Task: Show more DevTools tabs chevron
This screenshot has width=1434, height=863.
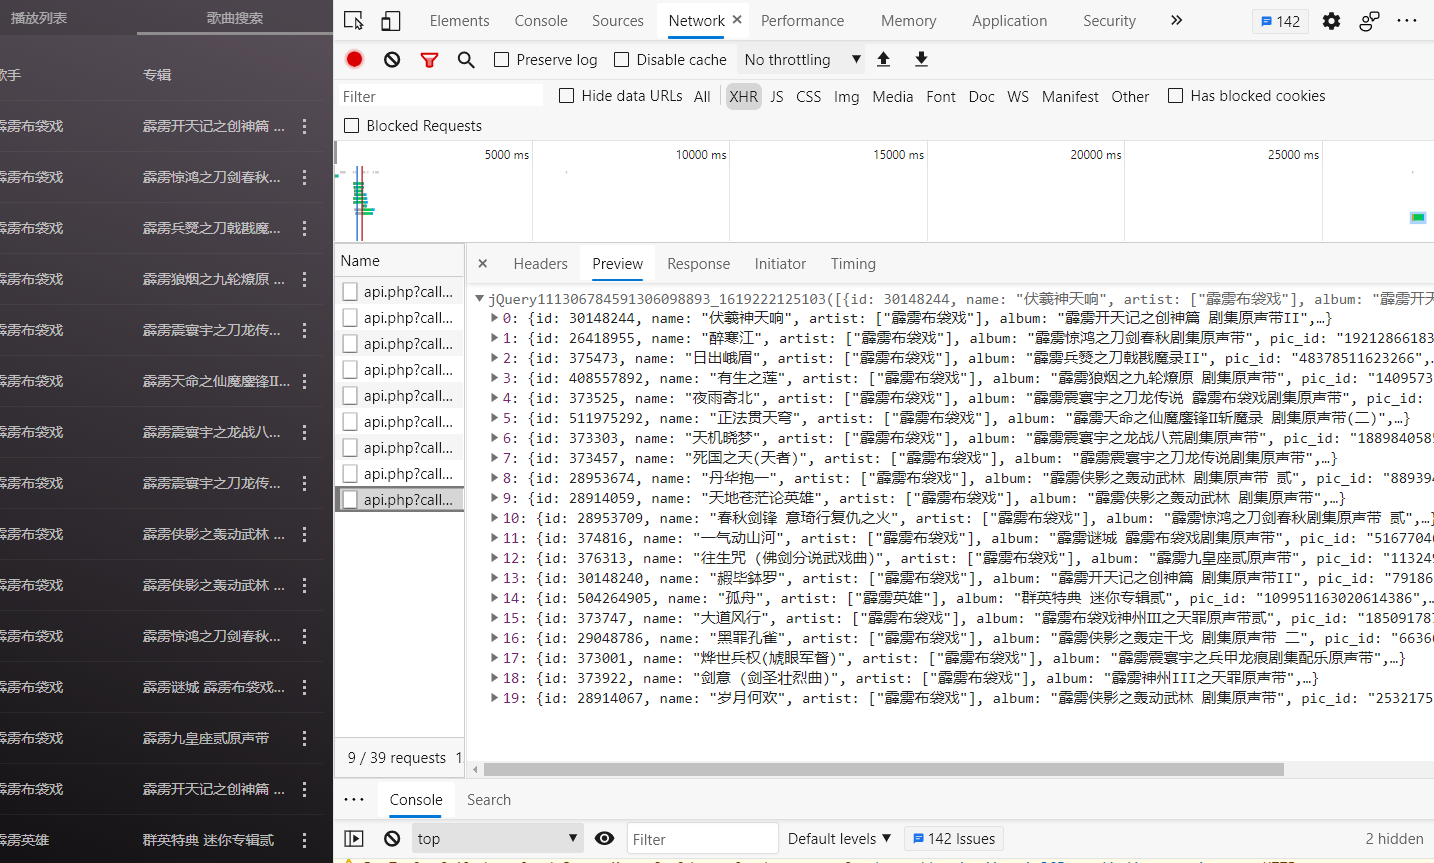Action: 1176,20
